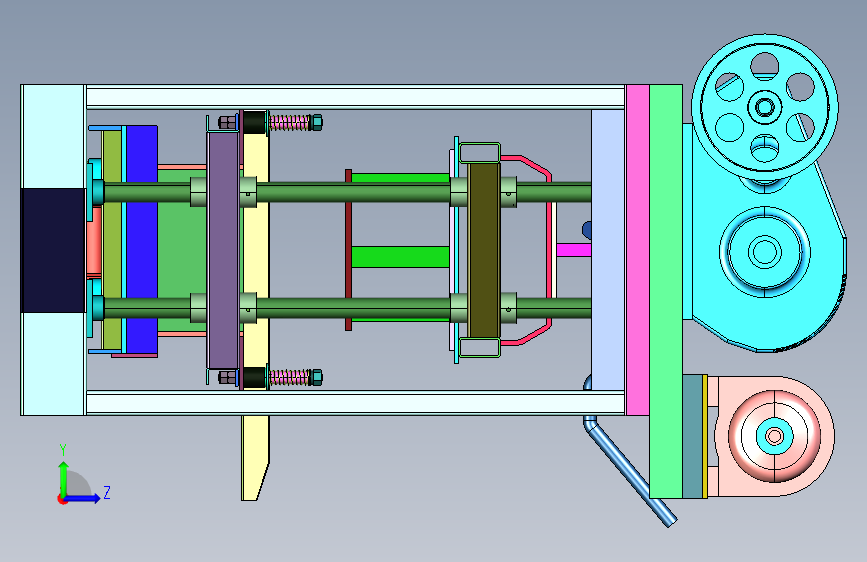
Task: Pick the bright blue block
Action: (142, 240)
